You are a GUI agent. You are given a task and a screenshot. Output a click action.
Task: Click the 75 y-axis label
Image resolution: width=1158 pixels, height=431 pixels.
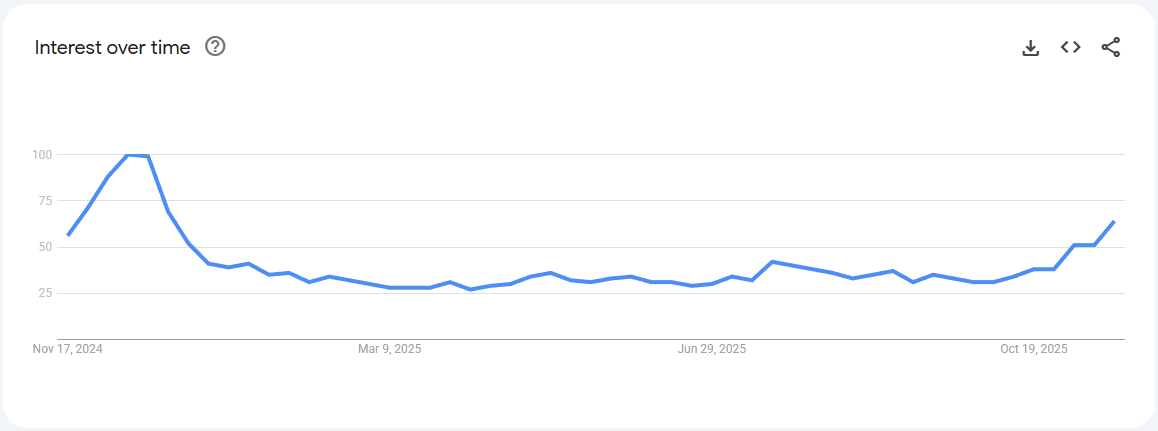pyautogui.click(x=45, y=201)
